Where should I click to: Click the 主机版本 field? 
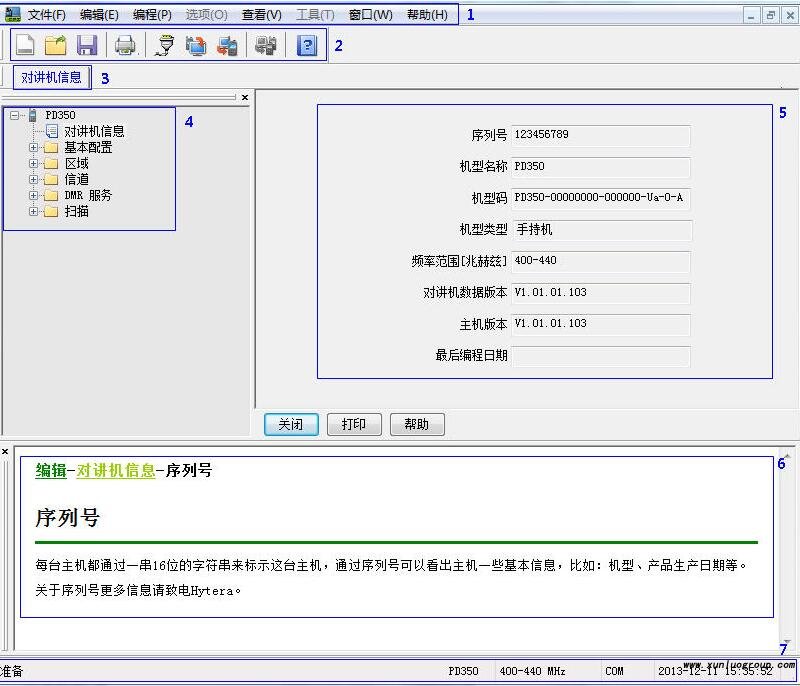601,324
